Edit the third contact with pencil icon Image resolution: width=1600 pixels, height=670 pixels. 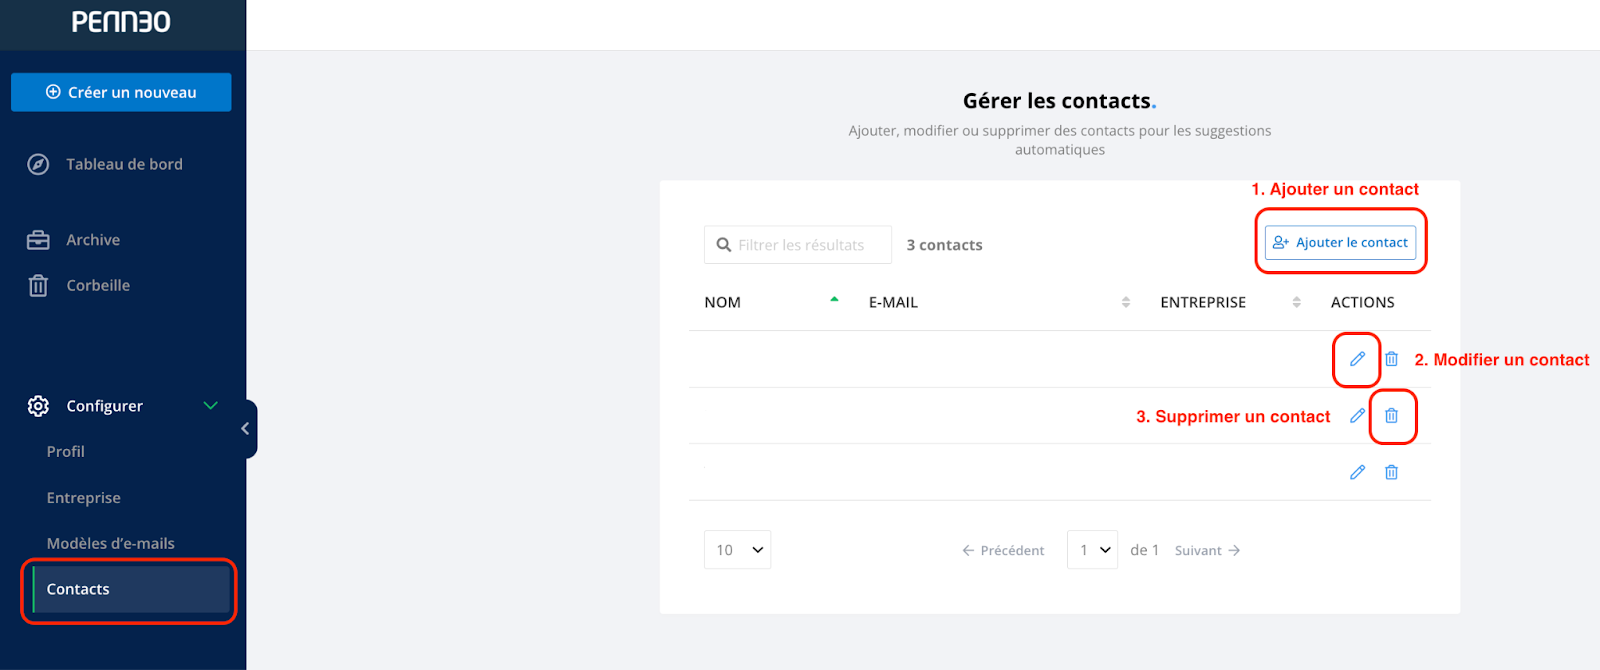[1357, 472]
